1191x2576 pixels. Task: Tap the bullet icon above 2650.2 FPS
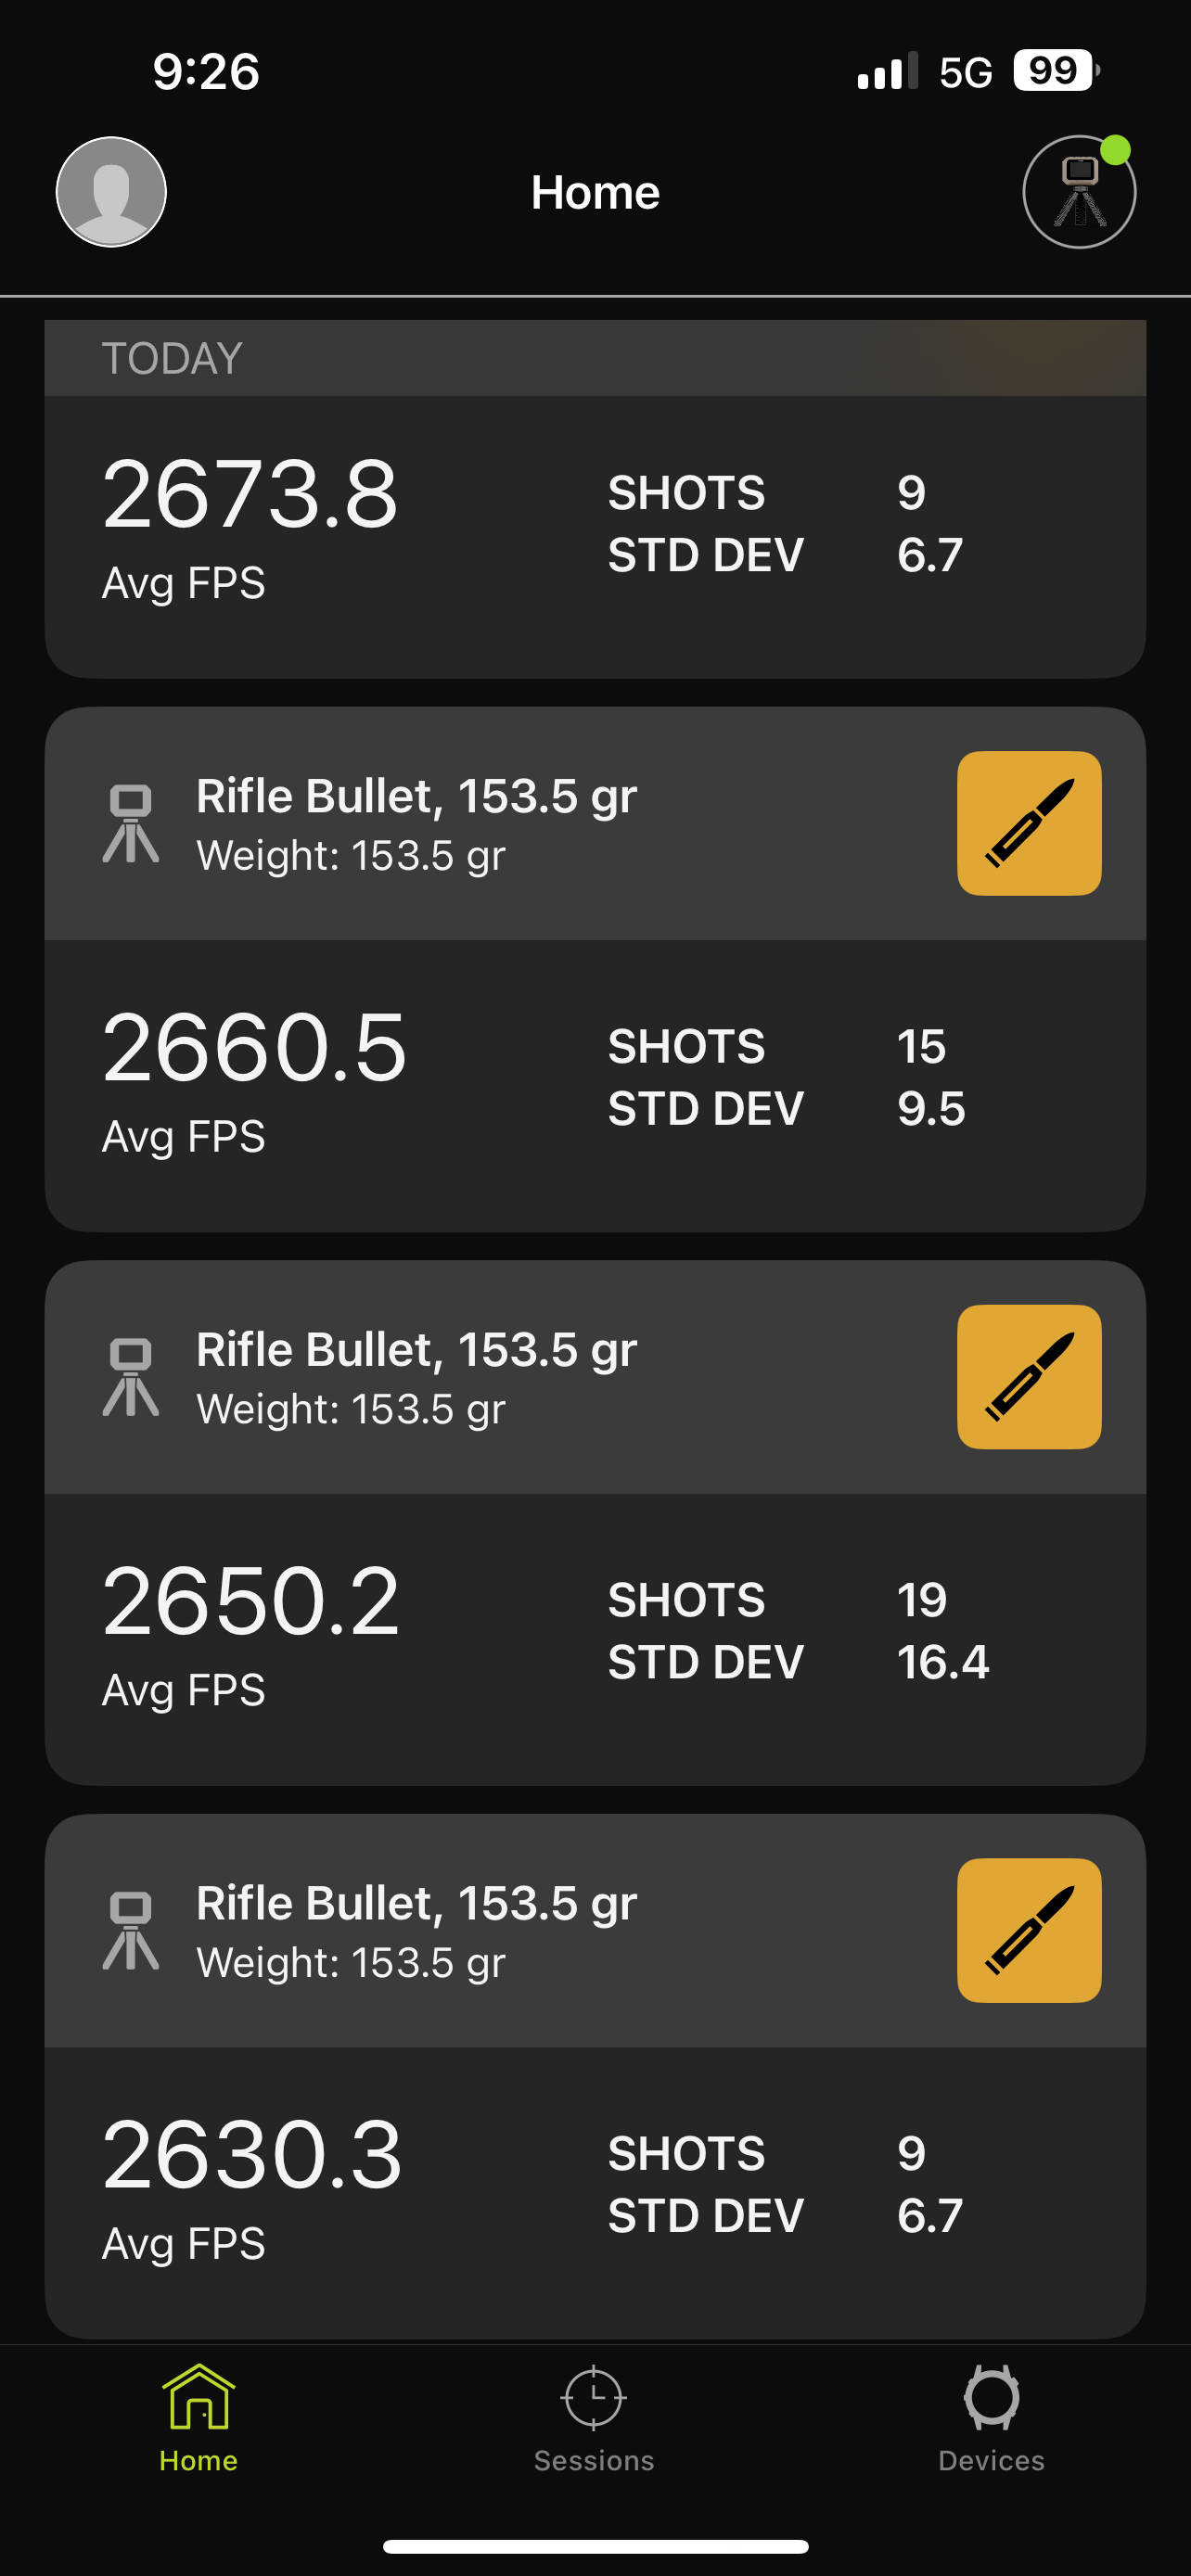[1029, 1377]
